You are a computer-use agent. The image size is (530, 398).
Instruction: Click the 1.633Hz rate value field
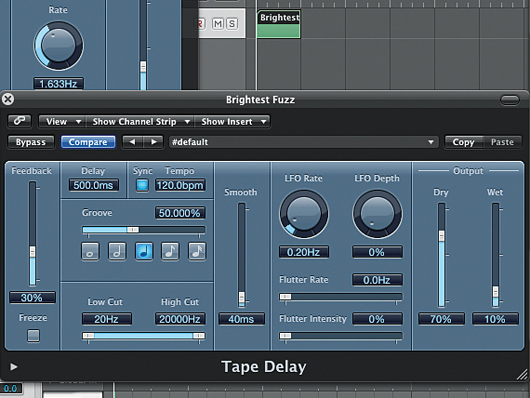point(58,83)
